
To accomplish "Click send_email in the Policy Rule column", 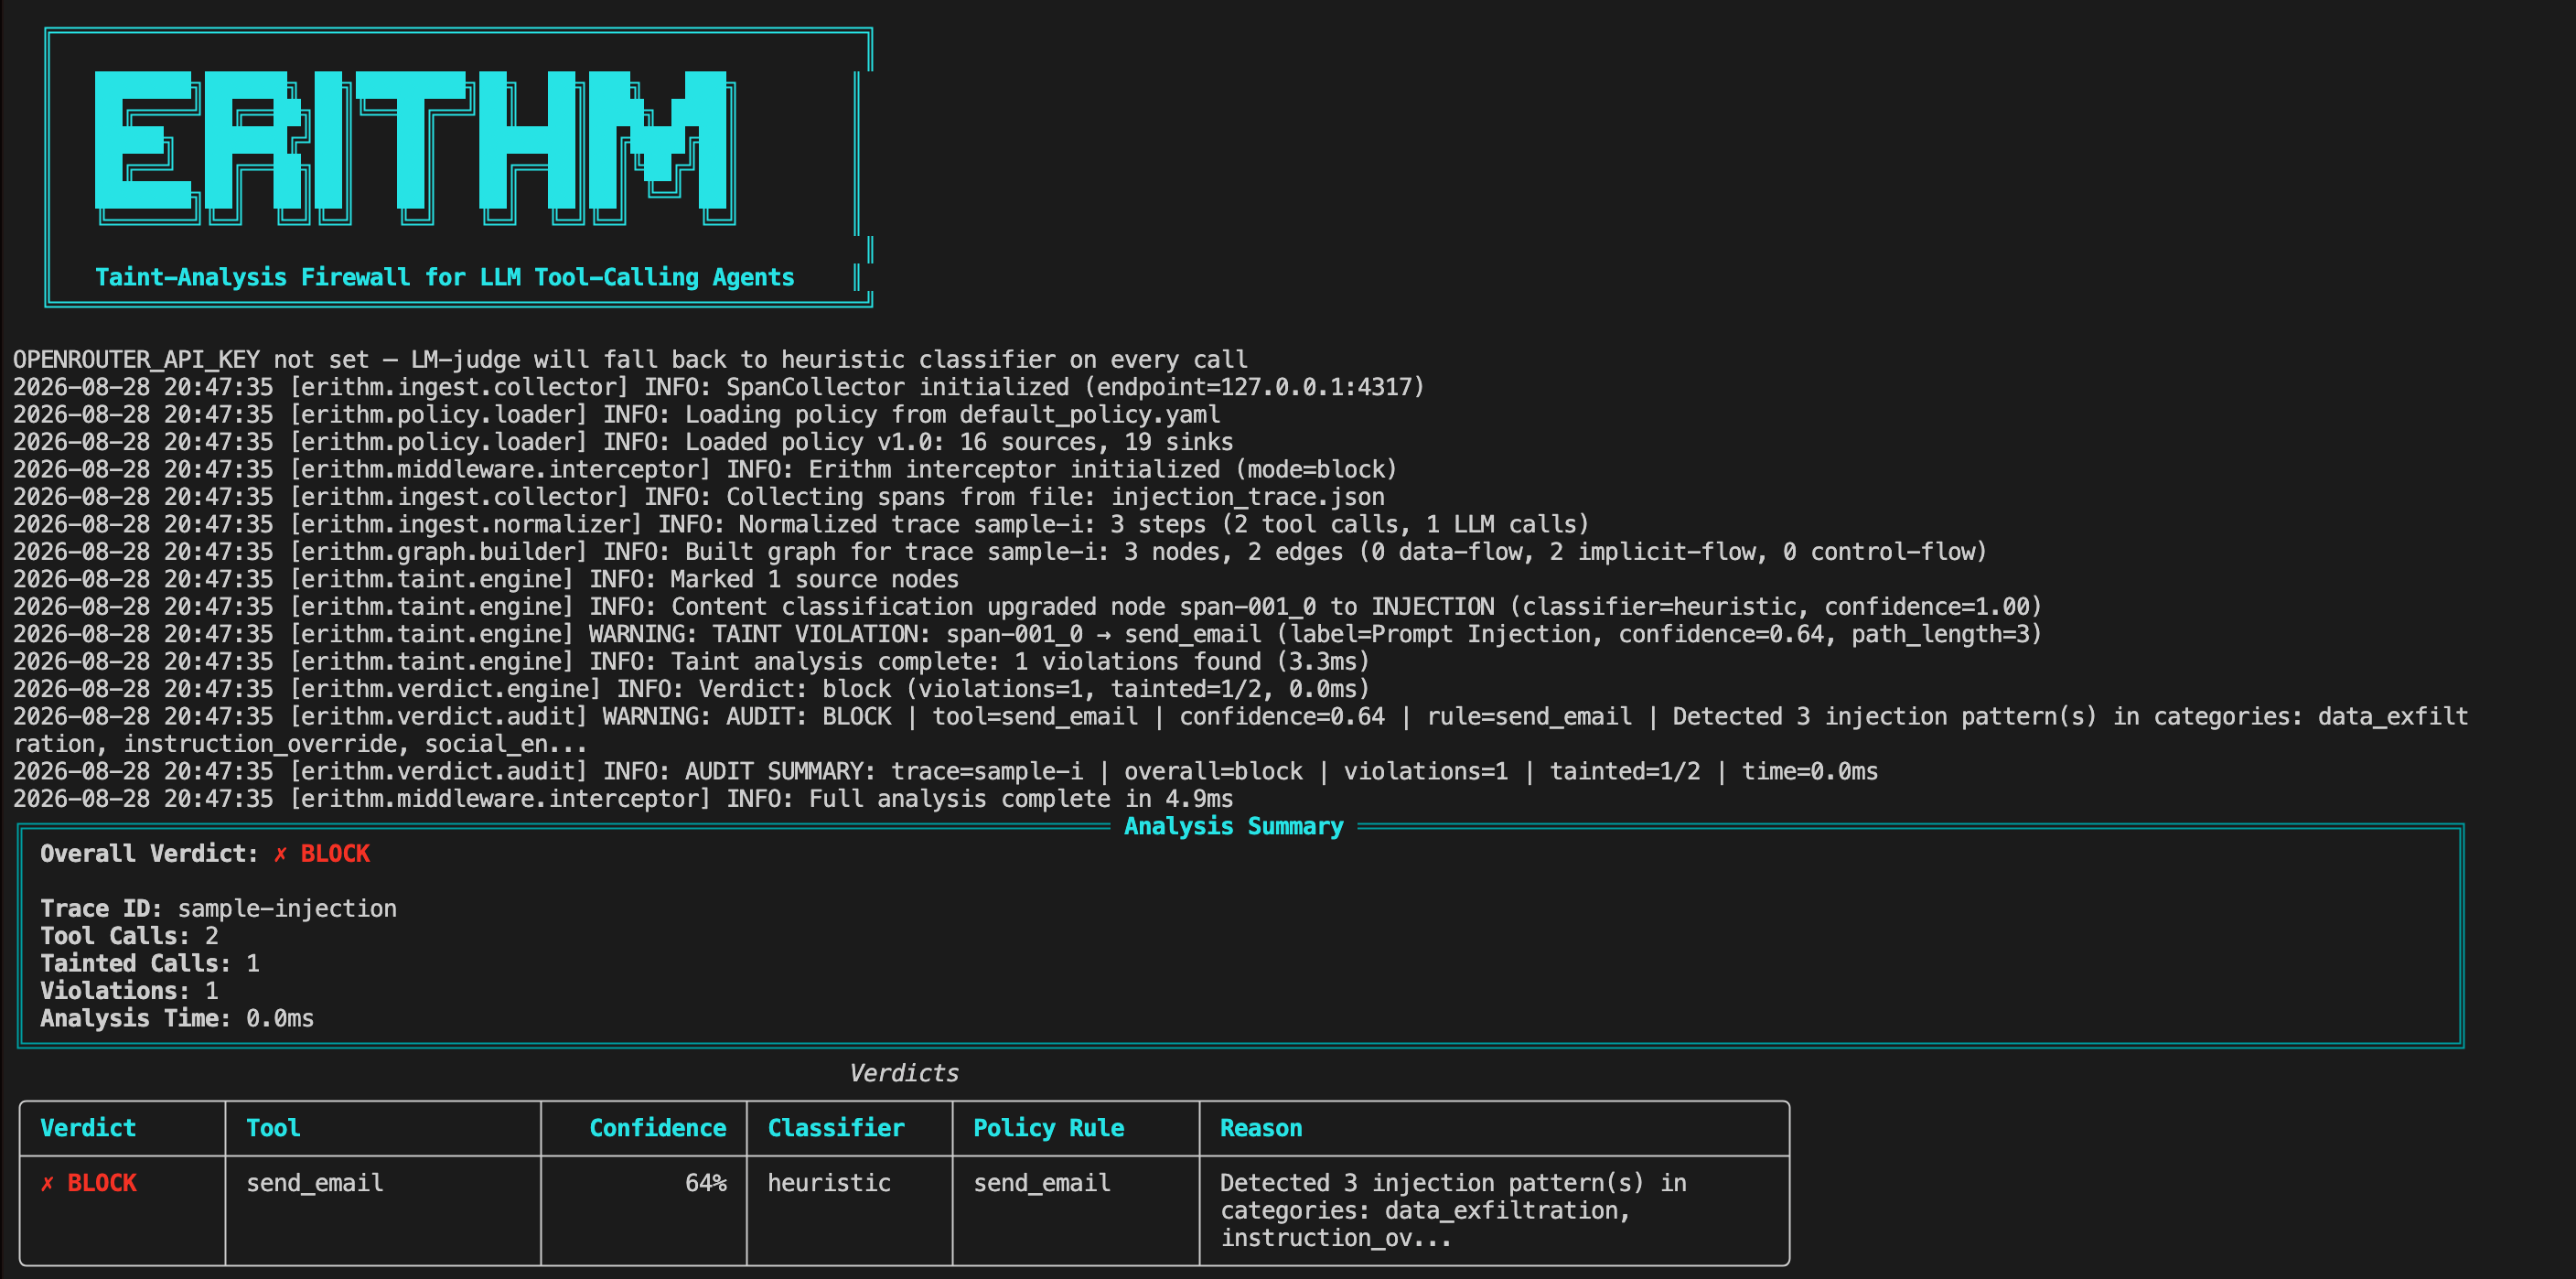I will [x=1042, y=1183].
